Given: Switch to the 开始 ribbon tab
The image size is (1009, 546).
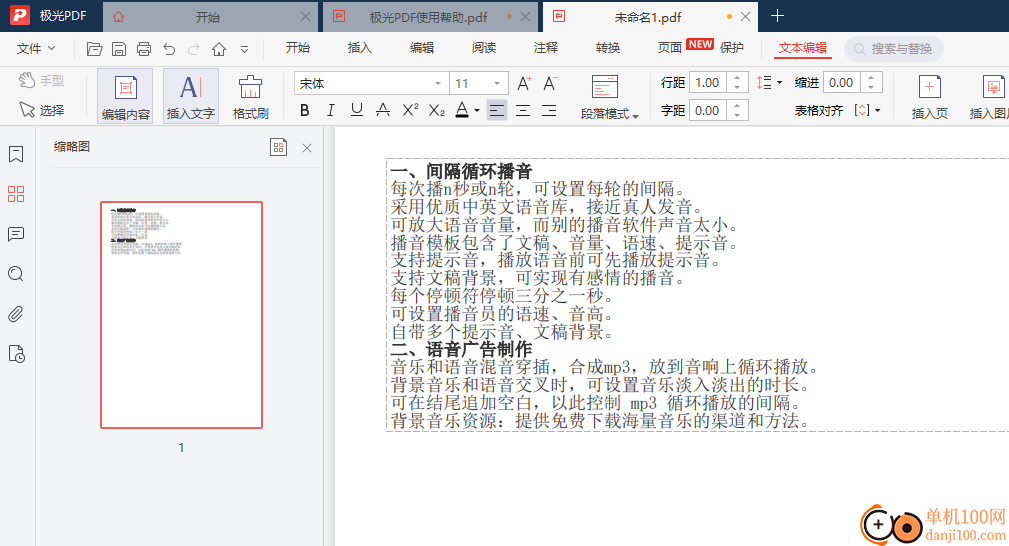Looking at the screenshot, I should click(x=297, y=48).
